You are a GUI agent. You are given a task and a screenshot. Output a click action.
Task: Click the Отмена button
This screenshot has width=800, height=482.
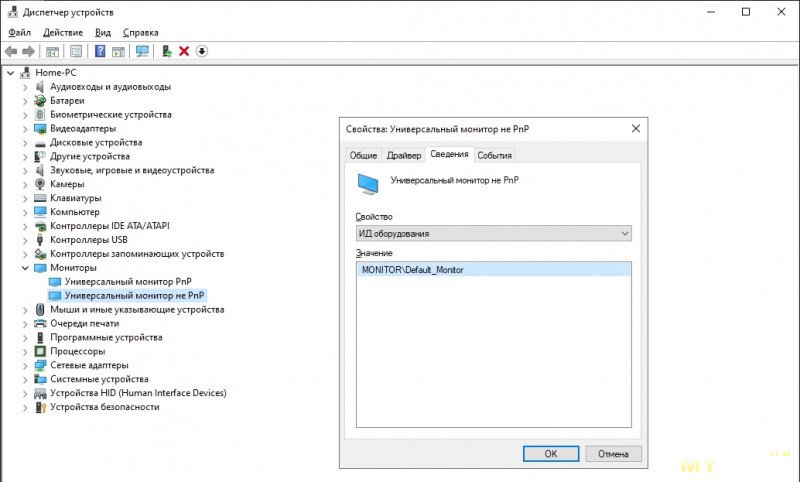[x=613, y=453]
